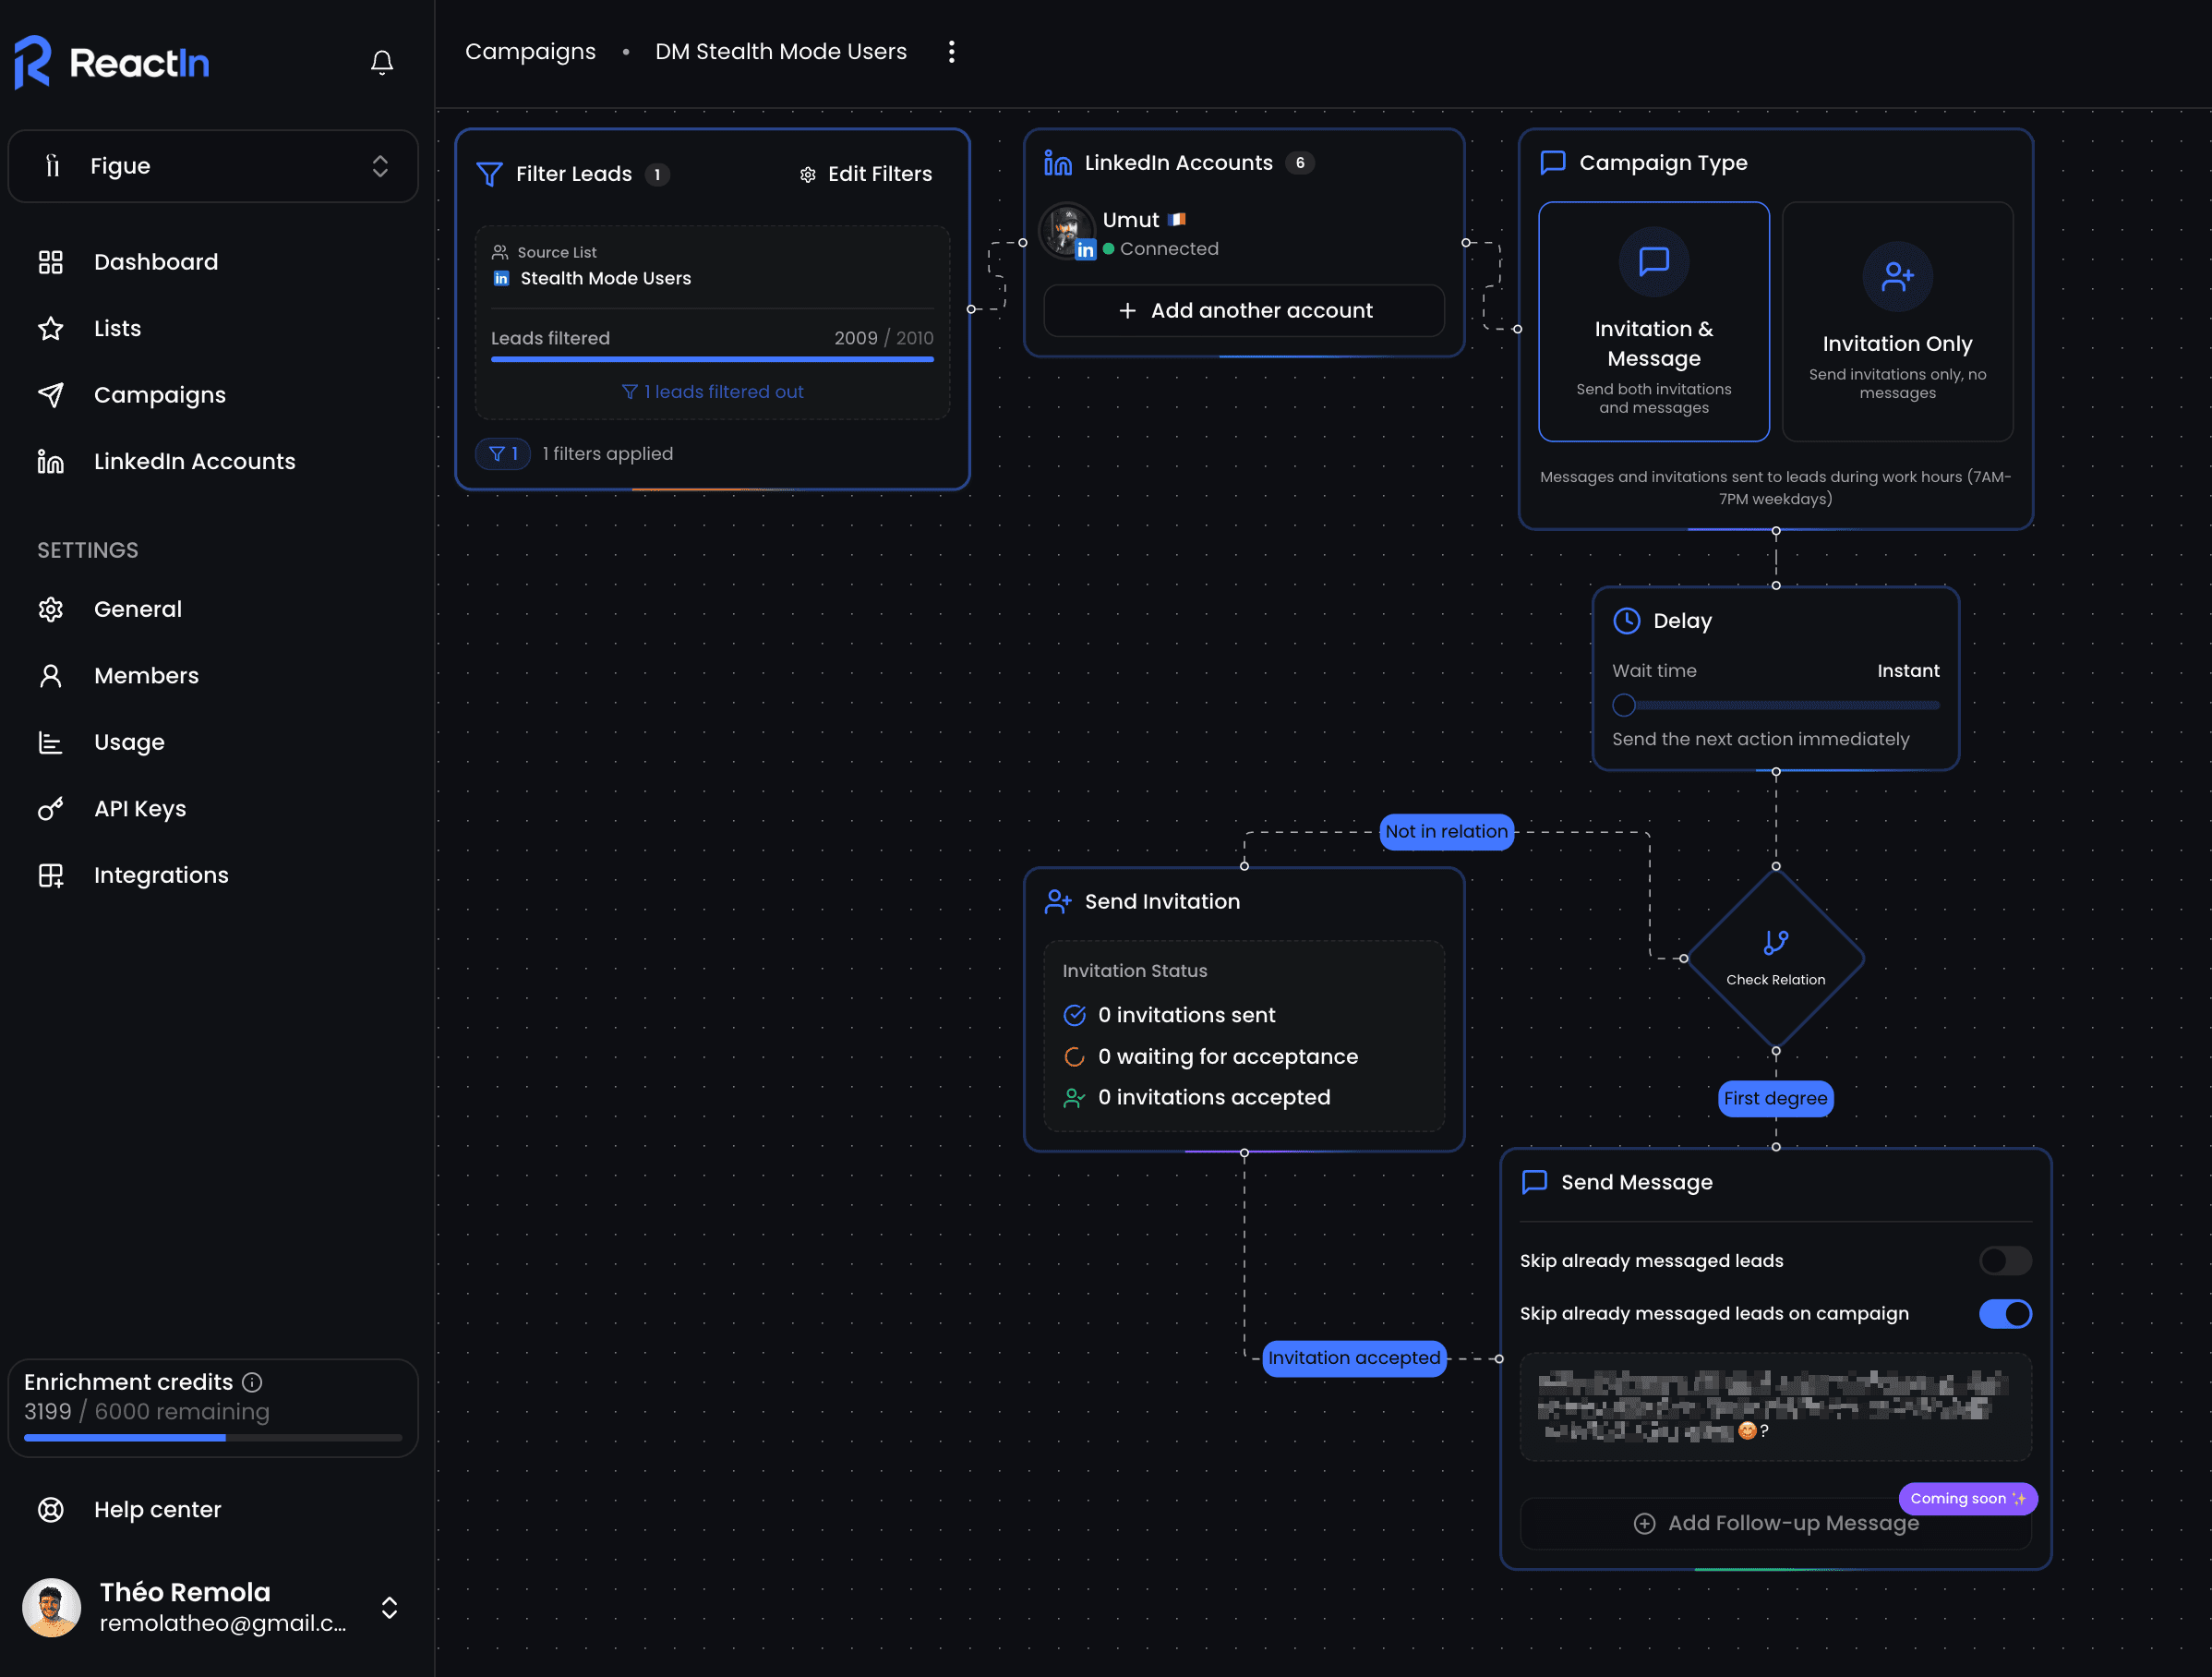This screenshot has width=2212, height=1677.
Task: Expand the 1 leads filtered out details
Action: [712, 392]
